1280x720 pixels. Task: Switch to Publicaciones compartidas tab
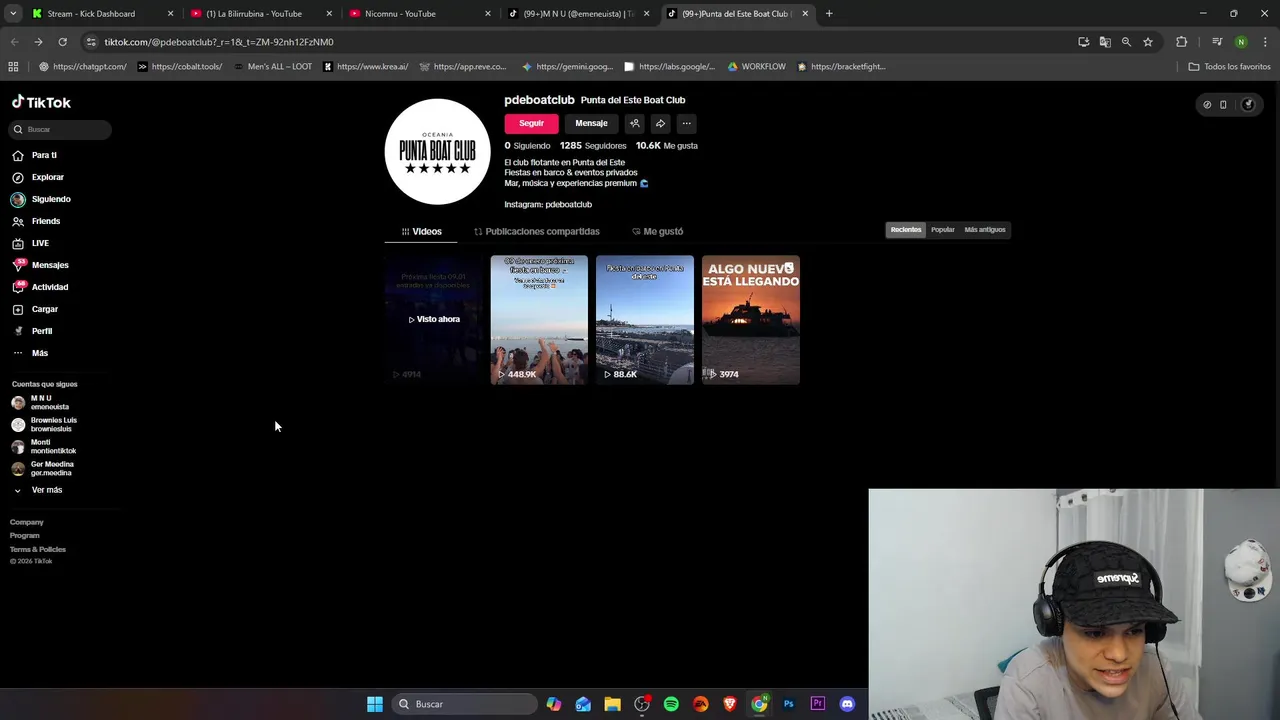[x=537, y=231]
